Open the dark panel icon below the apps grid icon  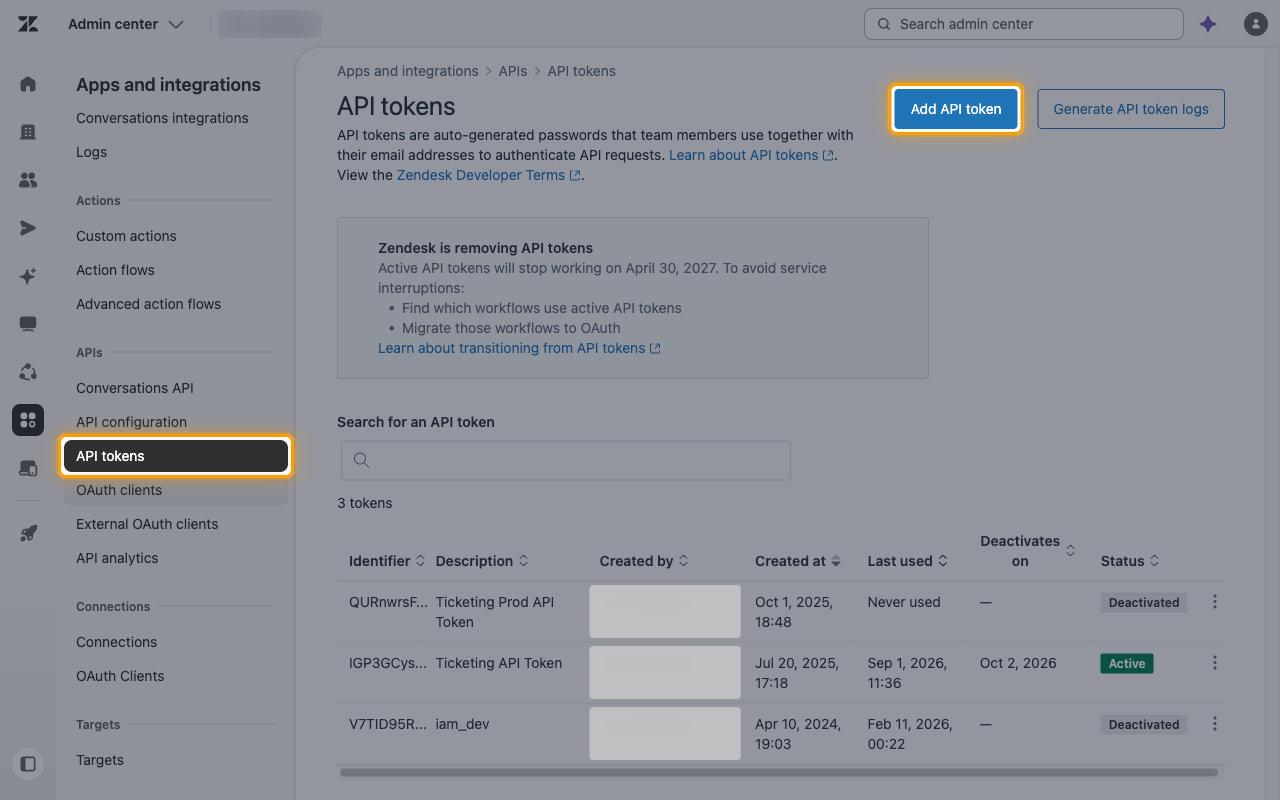pos(28,468)
